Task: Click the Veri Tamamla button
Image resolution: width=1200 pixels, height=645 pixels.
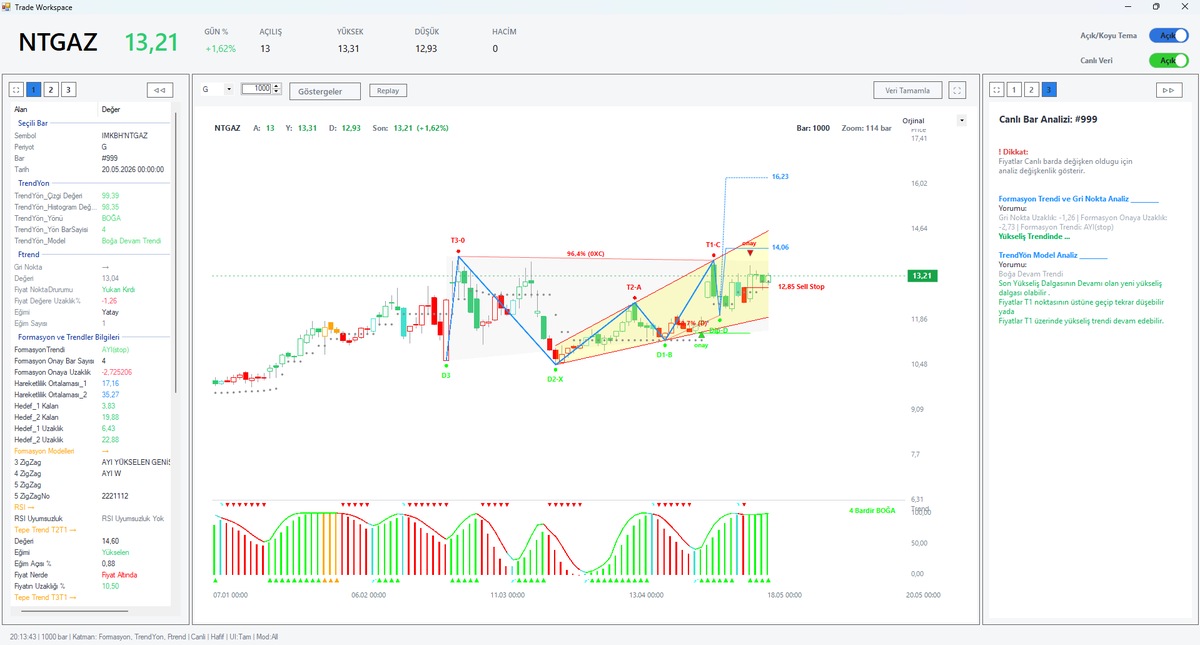Action: pos(908,90)
